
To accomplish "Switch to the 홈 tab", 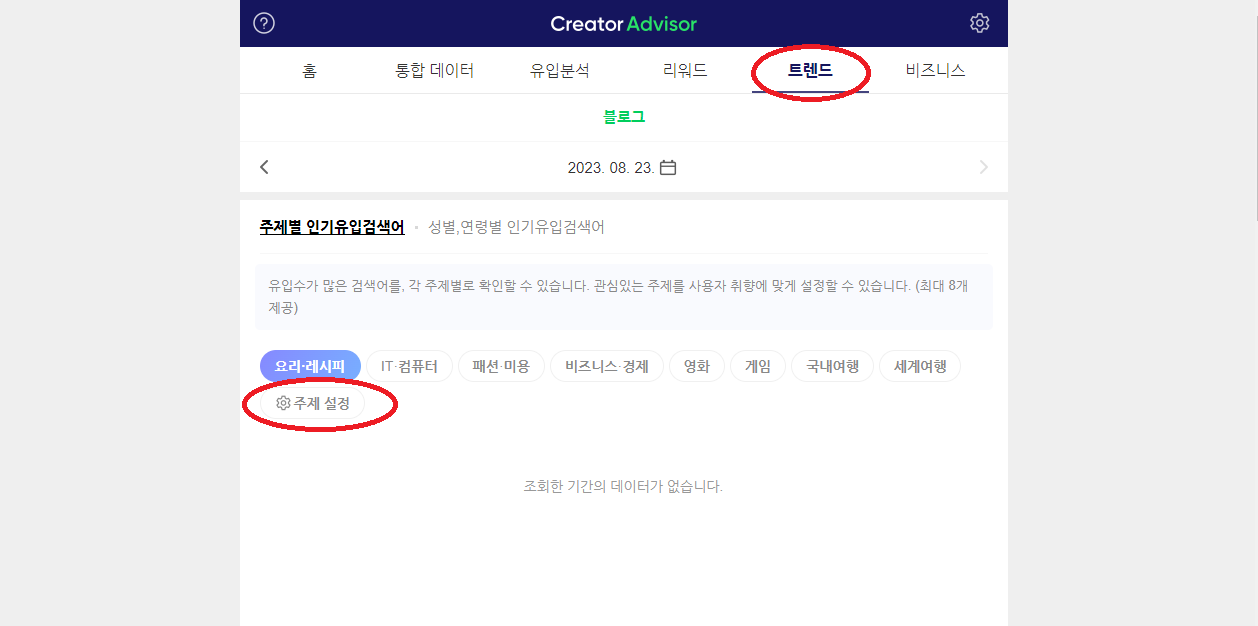I will (309, 71).
